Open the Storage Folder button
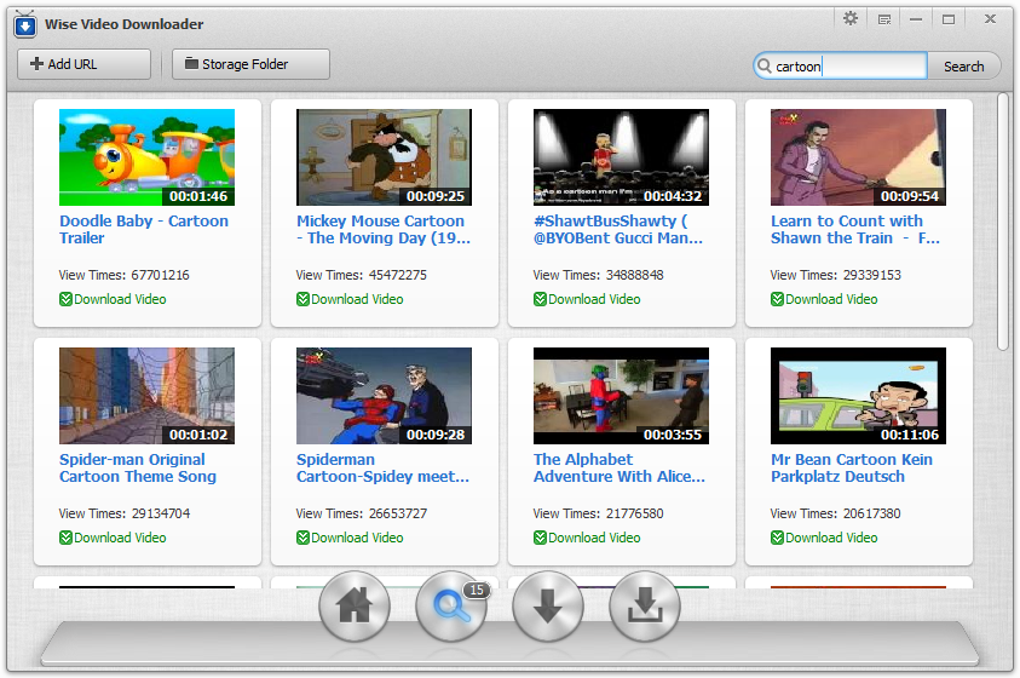1020x678 pixels. [x=250, y=64]
